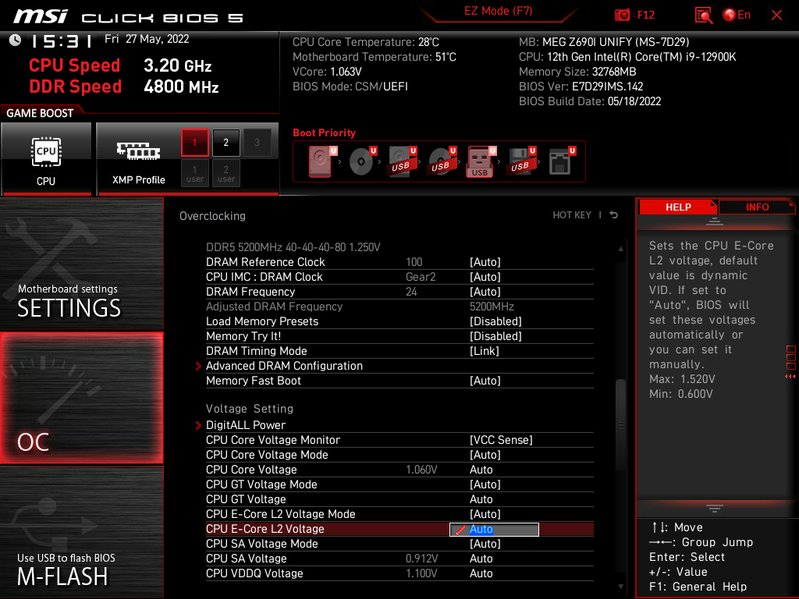This screenshot has height=599, width=799.
Task: Open the SETTINGS motherboard settings panel
Action: pyautogui.click(x=82, y=264)
